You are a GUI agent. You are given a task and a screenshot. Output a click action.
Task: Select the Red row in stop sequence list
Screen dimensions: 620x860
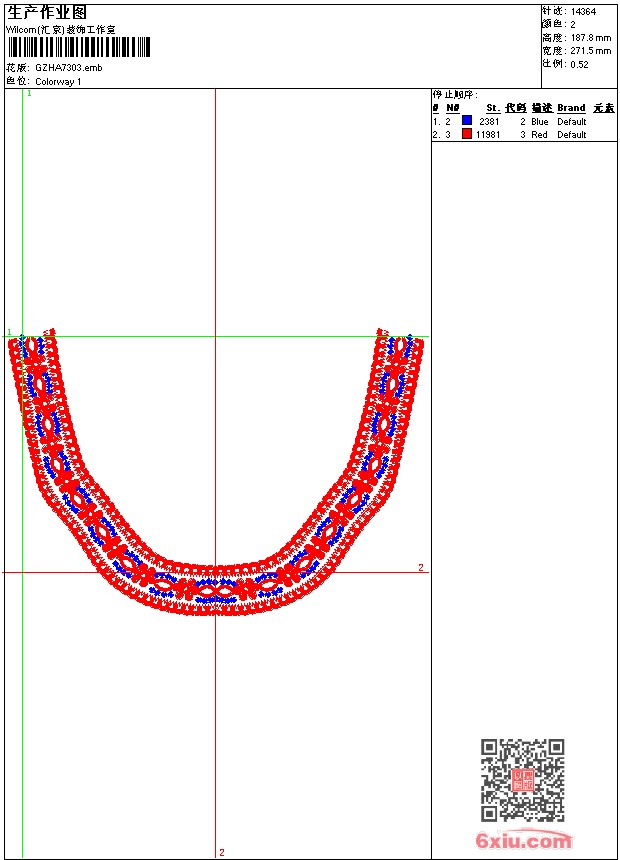tap(523, 134)
